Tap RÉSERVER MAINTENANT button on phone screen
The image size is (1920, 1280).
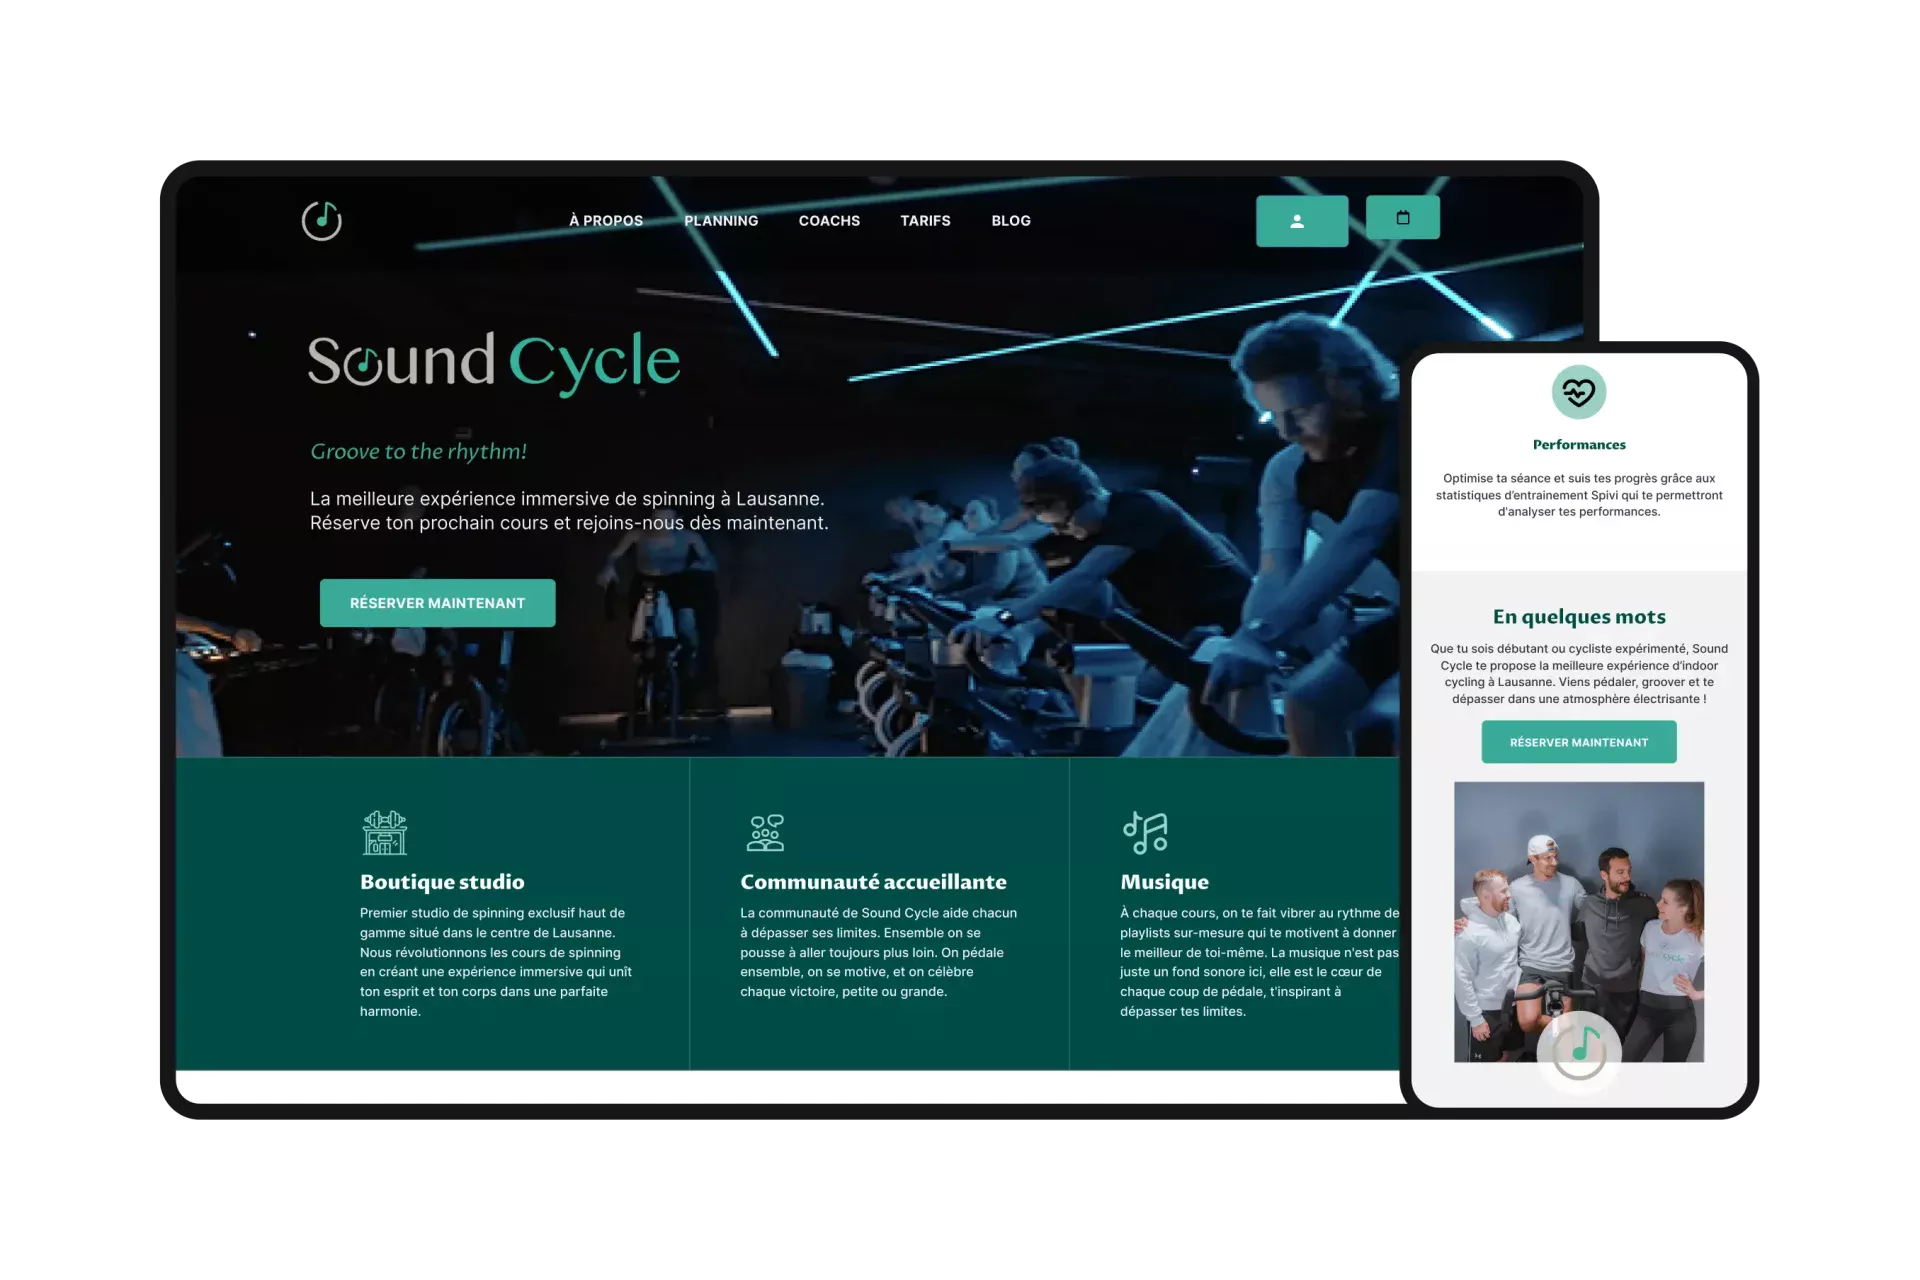pyautogui.click(x=1579, y=742)
